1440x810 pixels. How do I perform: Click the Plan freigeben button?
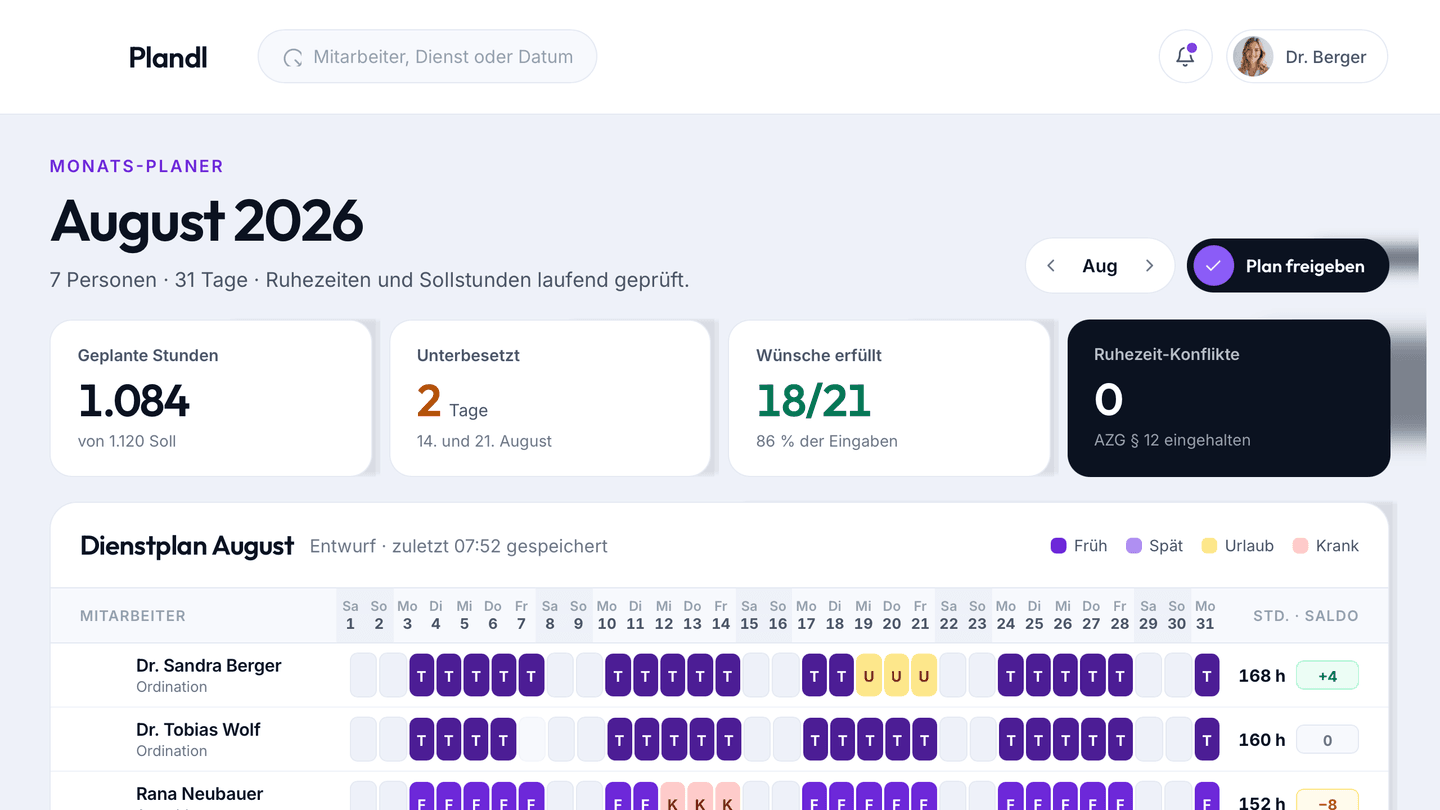pyautogui.click(x=1288, y=266)
